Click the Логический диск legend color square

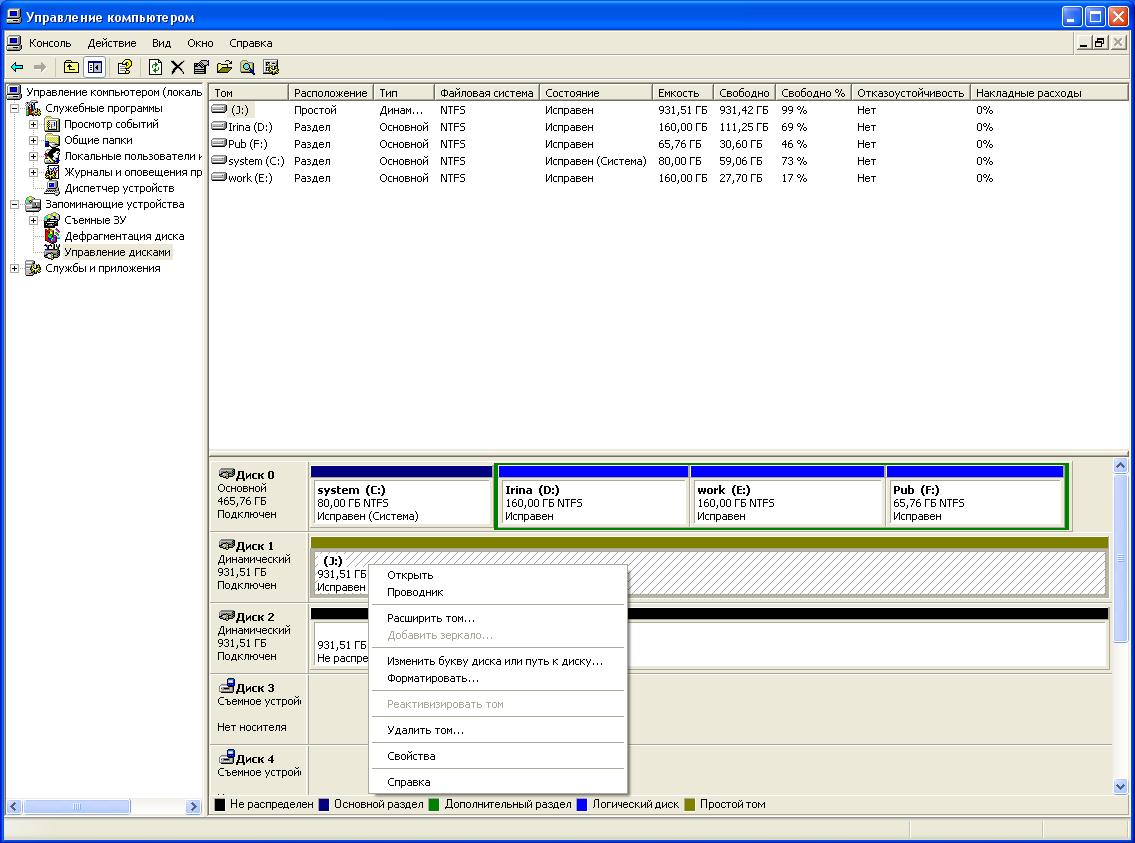581,805
